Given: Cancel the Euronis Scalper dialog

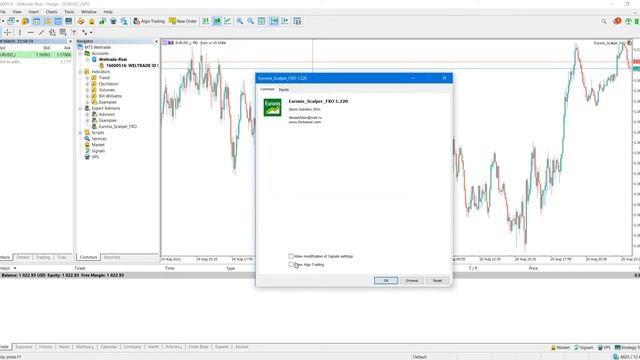Looking at the screenshot, I should [411, 280].
